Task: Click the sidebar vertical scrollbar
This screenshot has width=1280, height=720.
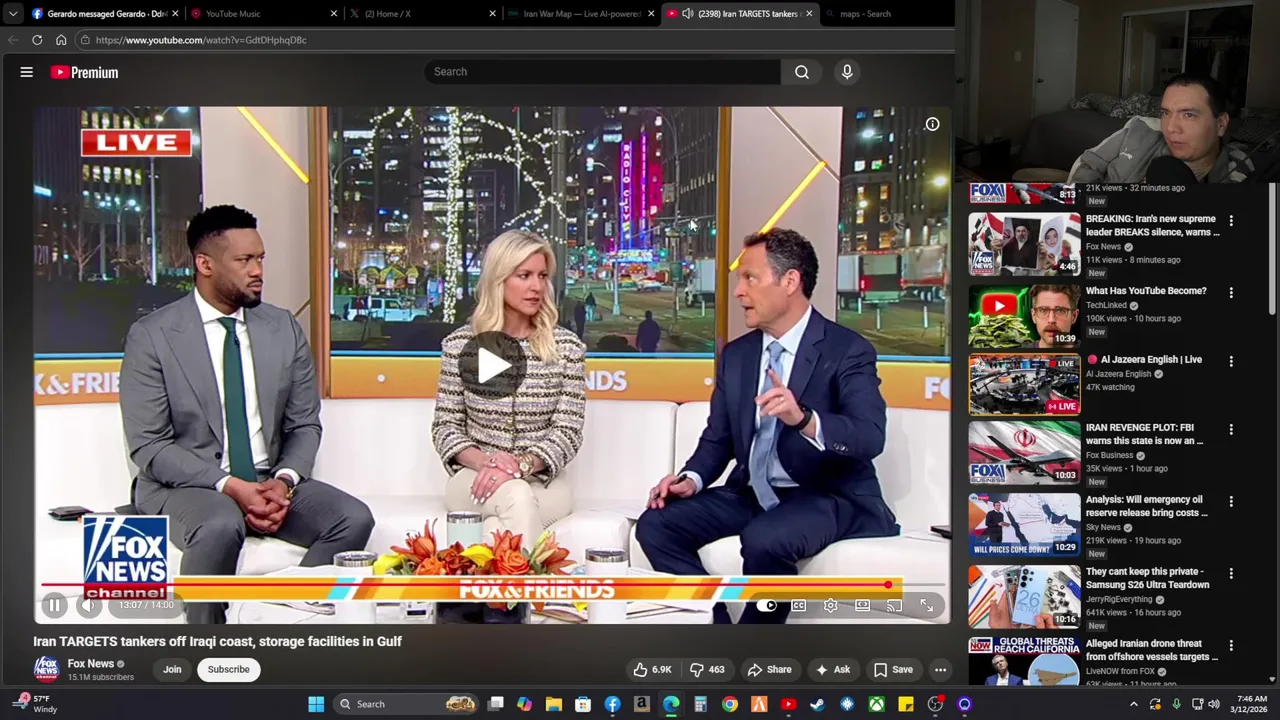Action: tap(1272, 250)
